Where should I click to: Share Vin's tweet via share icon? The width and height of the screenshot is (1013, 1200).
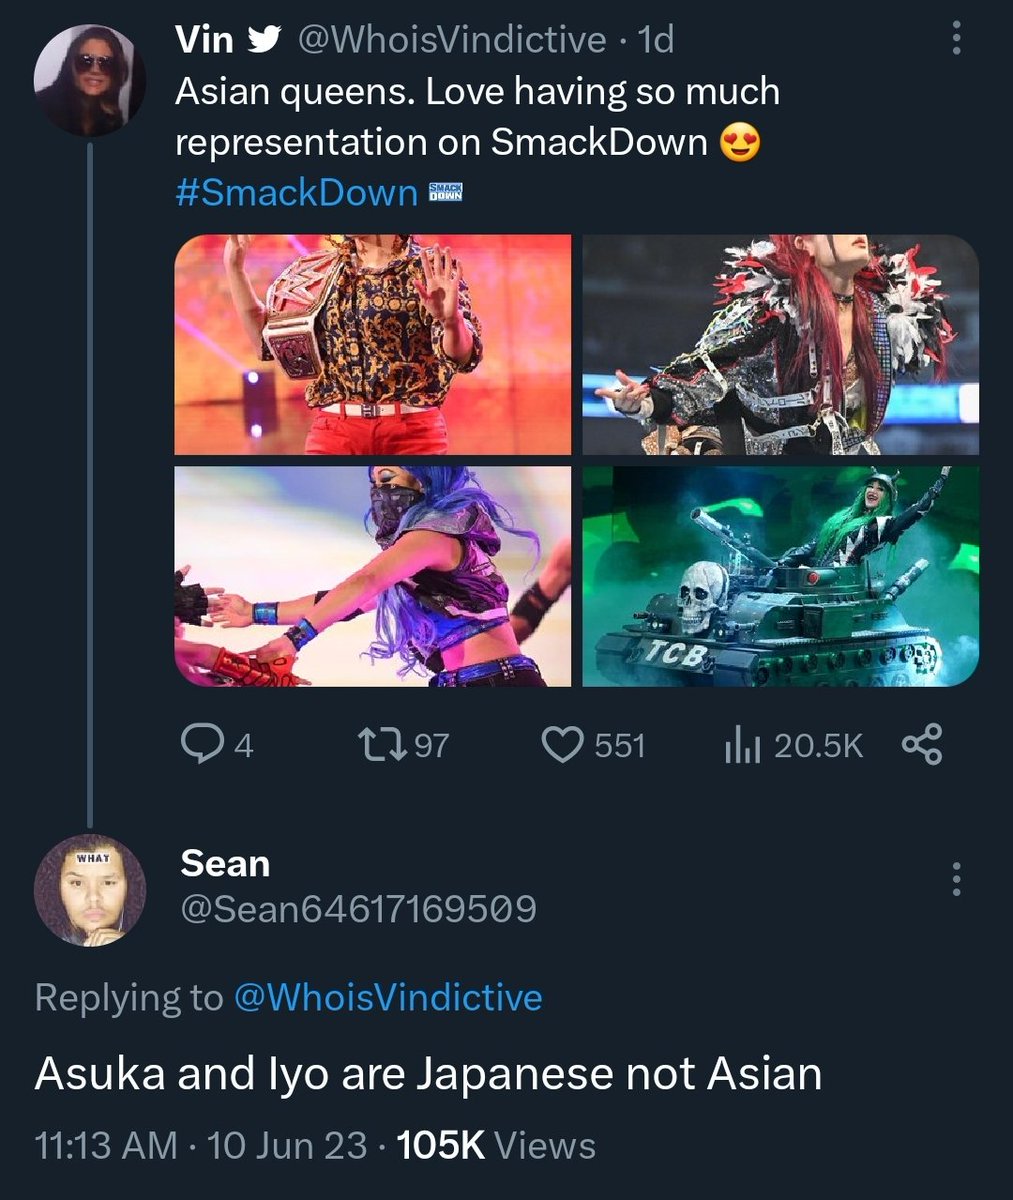pyautogui.click(x=922, y=745)
